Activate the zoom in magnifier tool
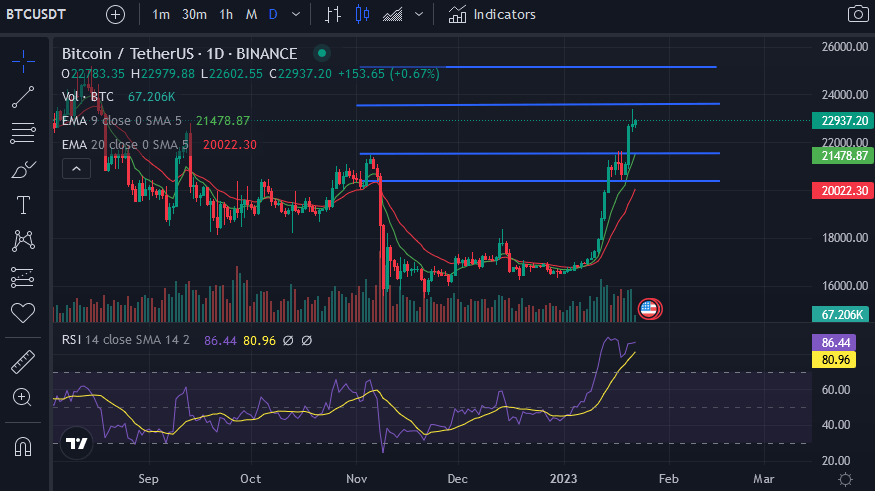This screenshot has width=875, height=491. pos(23,397)
